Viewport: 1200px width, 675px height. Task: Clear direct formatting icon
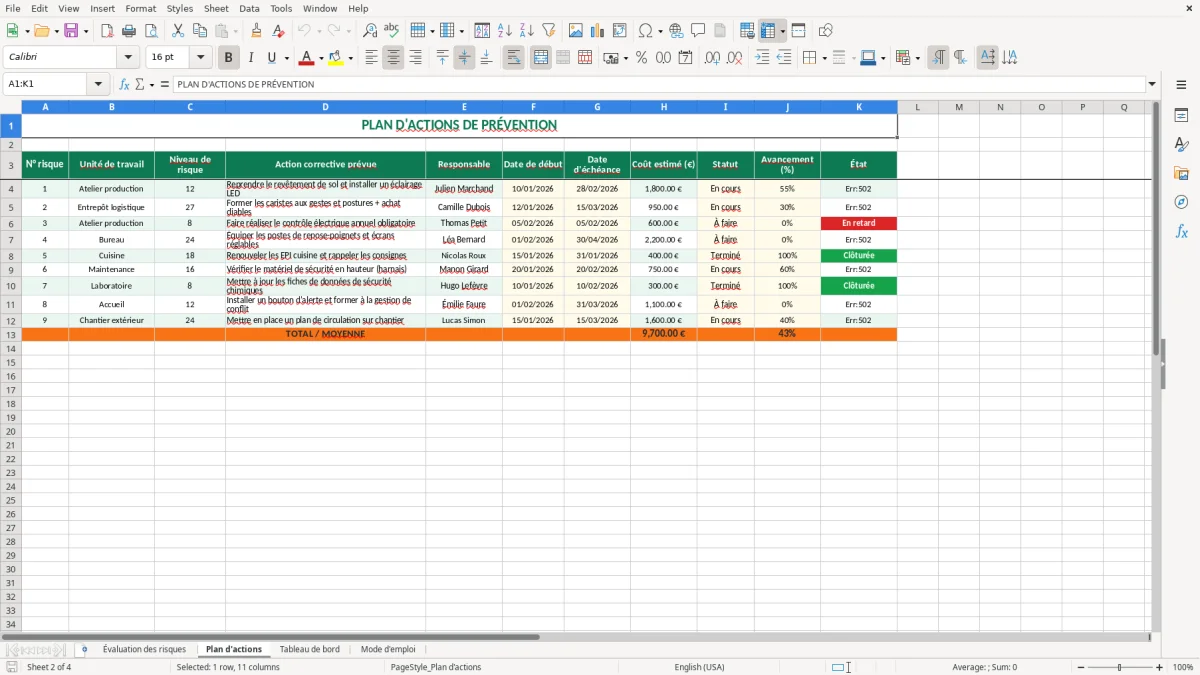point(278,31)
